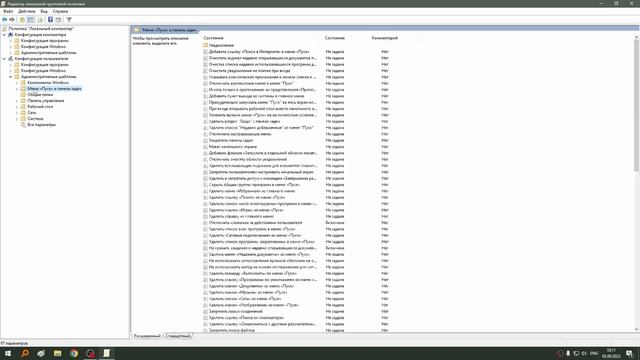Switch to the «Стандартный» tab
This screenshot has height=360, width=640.
pyautogui.click(x=178, y=336)
